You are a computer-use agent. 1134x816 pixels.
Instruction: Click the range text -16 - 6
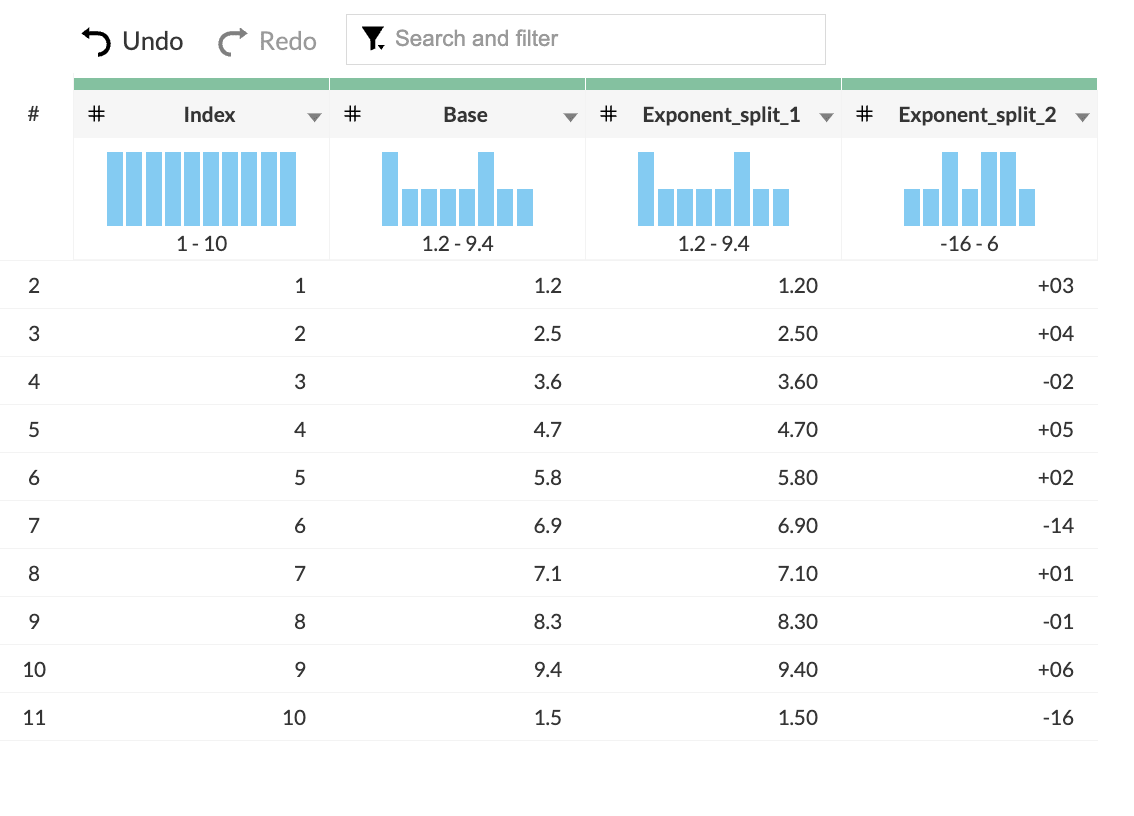point(969,244)
